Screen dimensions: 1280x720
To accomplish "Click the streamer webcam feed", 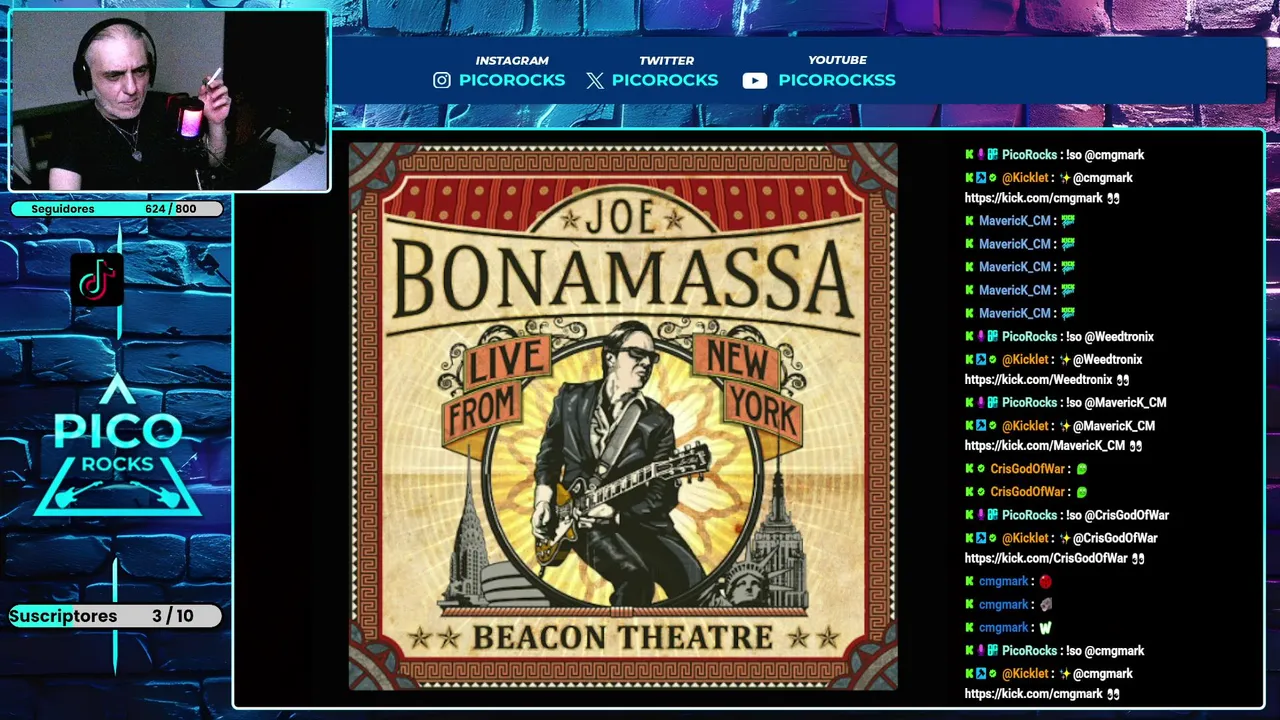I will (x=169, y=100).
